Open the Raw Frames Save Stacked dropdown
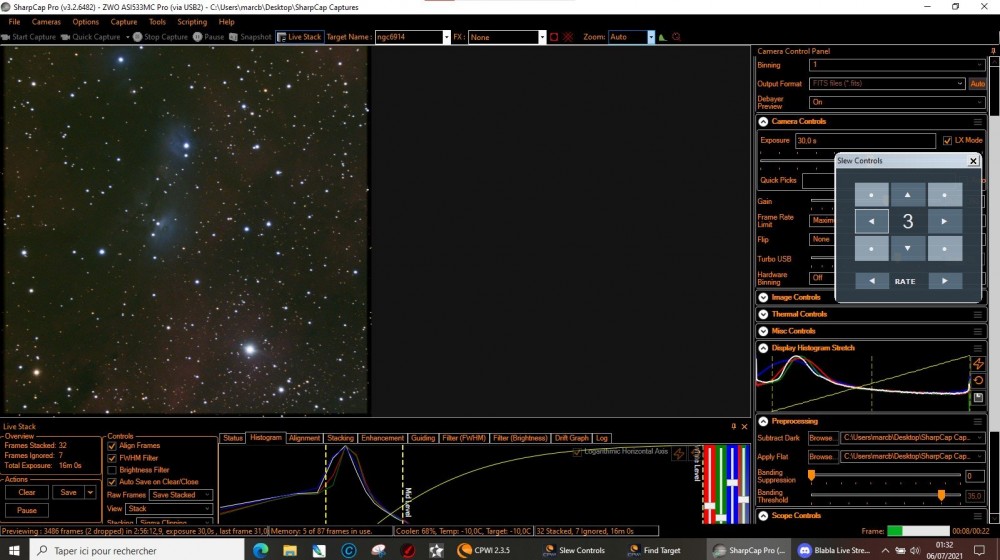 click(x=181, y=495)
